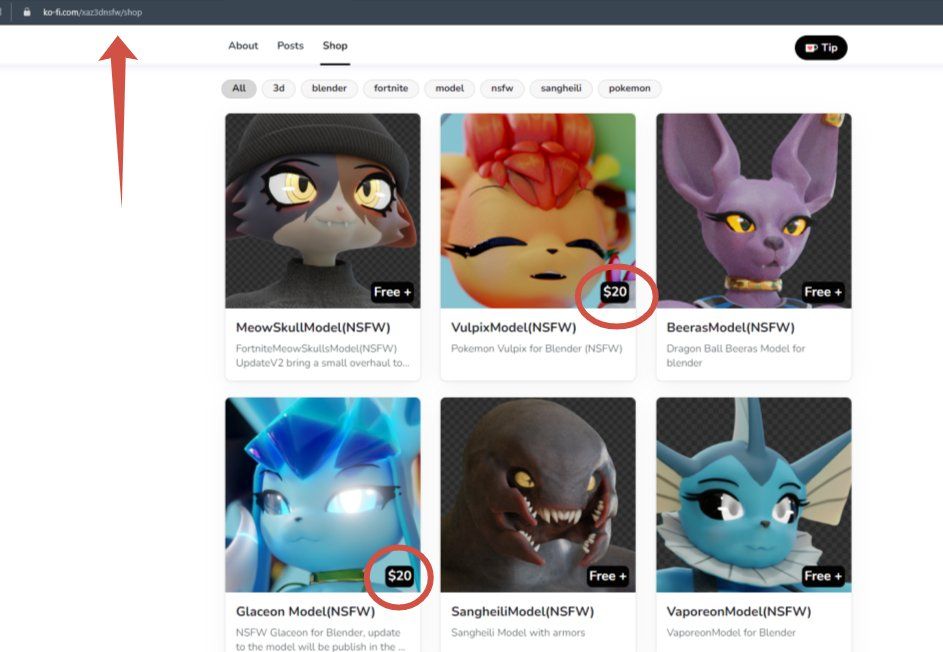Click Free + badge on BeerasModel
This screenshot has width=943, height=652.
[823, 292]
